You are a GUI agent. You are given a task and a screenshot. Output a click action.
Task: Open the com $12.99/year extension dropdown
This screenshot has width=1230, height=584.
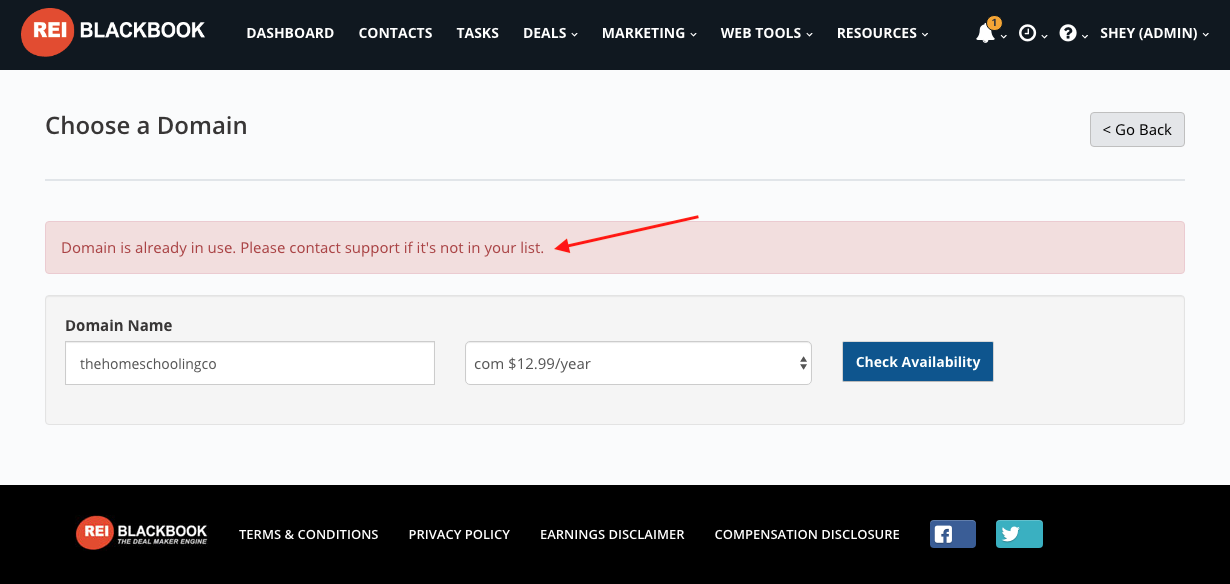click(638, 363)
